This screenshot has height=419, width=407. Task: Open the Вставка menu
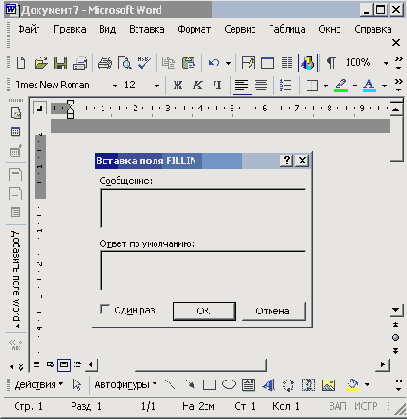(147, 29)
